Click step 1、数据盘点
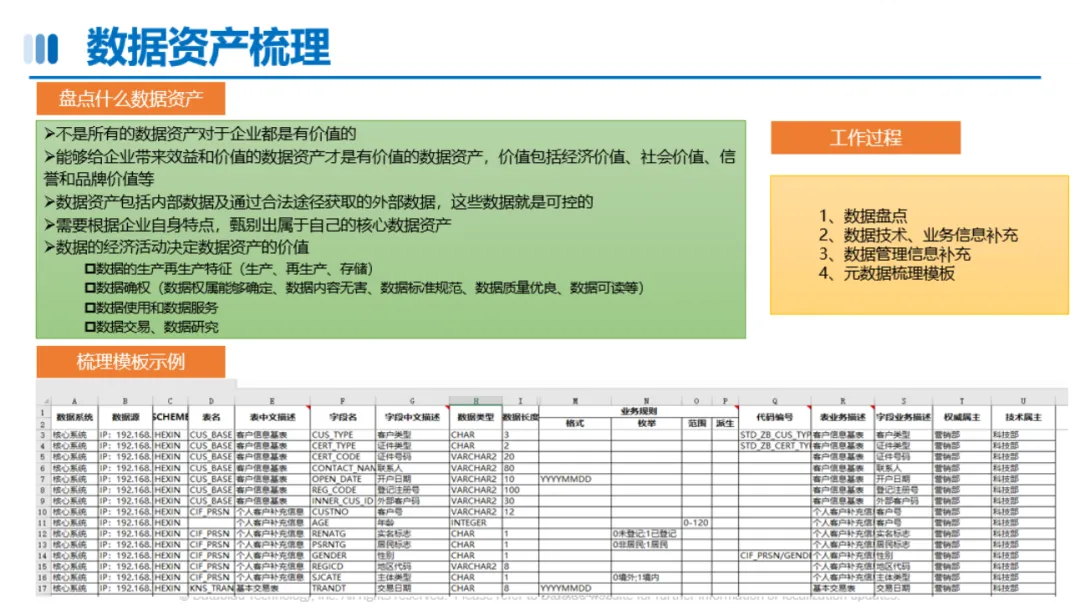 tap(863, 215)
